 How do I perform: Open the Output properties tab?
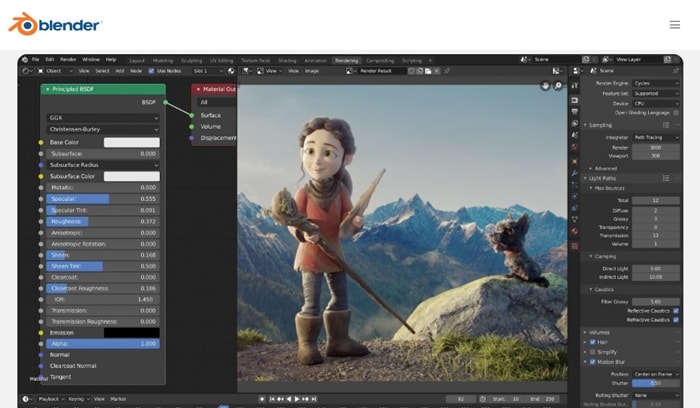pos(575,112)
